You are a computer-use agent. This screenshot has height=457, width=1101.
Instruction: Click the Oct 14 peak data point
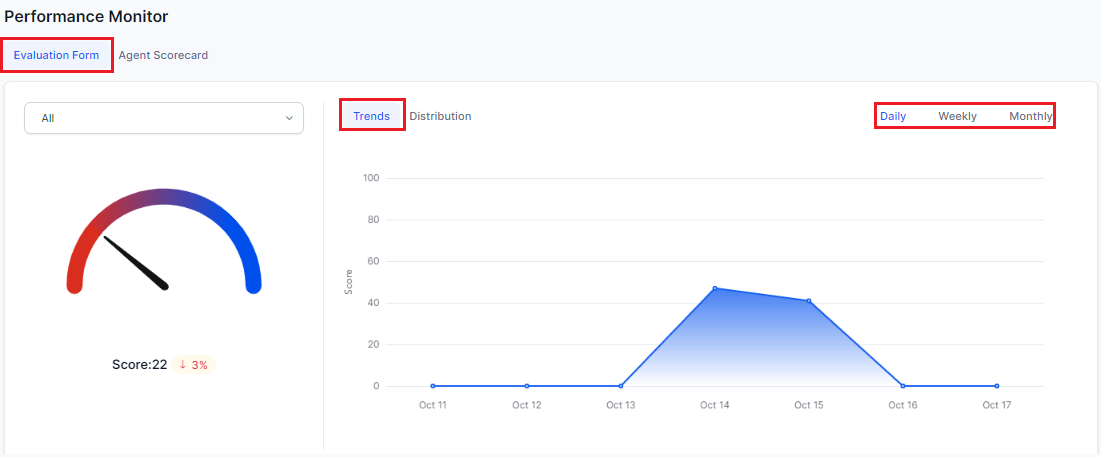coord(715,288)
